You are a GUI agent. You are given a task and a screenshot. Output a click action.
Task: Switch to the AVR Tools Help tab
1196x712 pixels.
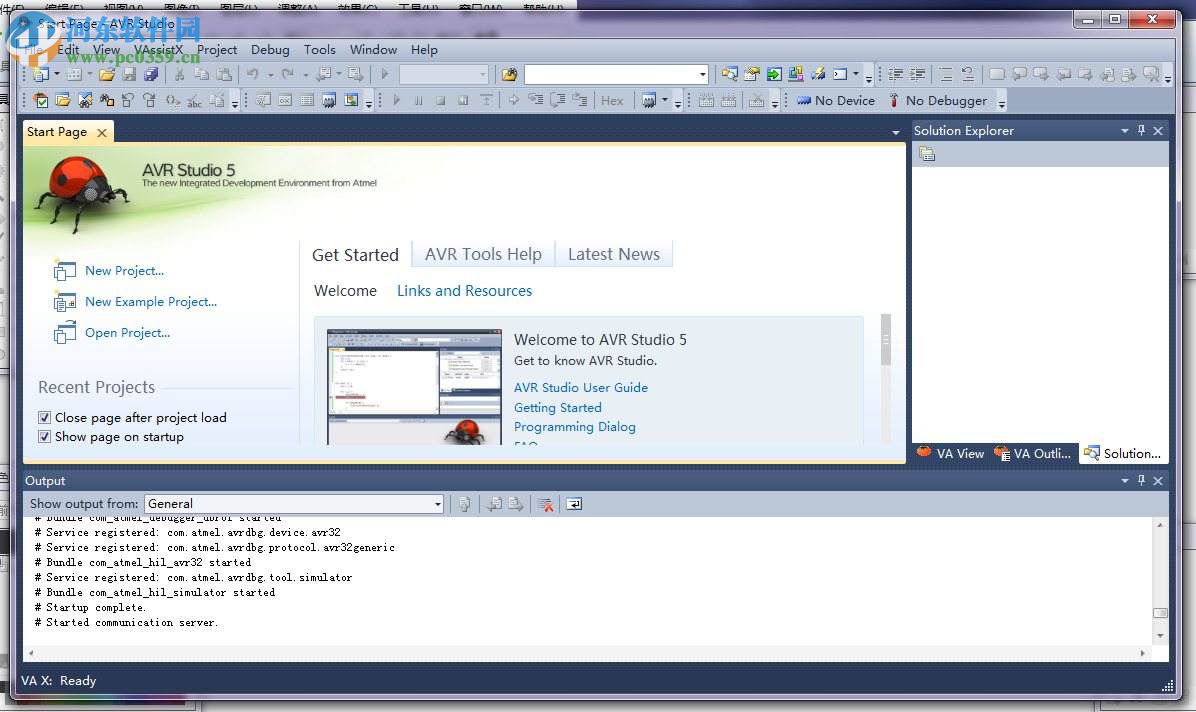[x=483, y=254]
